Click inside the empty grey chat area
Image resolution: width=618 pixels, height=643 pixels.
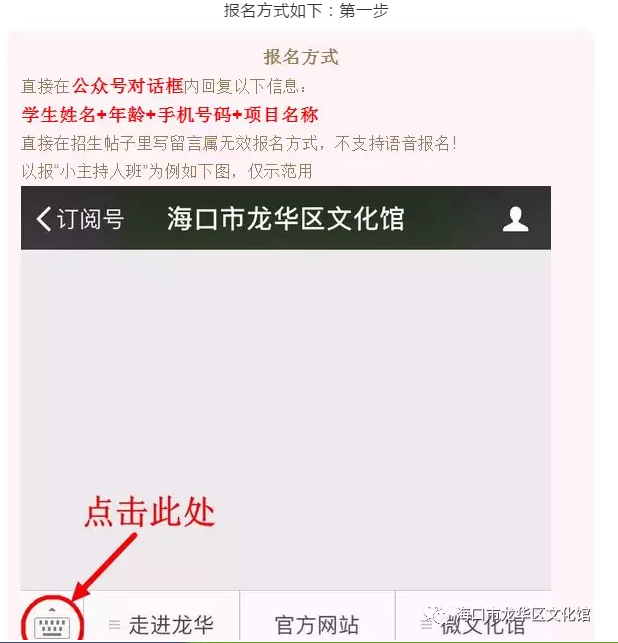click(x=286, y=420)
